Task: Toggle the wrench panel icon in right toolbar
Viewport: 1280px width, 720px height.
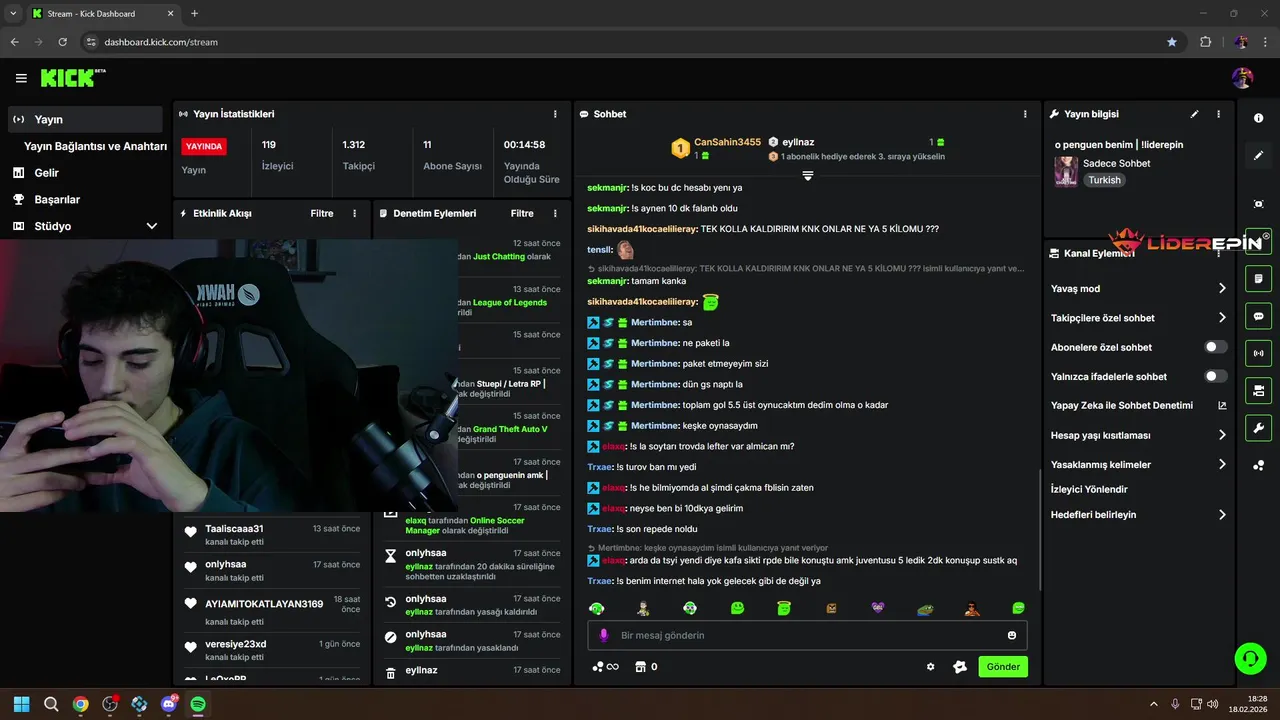Action: coord(1258,428)
